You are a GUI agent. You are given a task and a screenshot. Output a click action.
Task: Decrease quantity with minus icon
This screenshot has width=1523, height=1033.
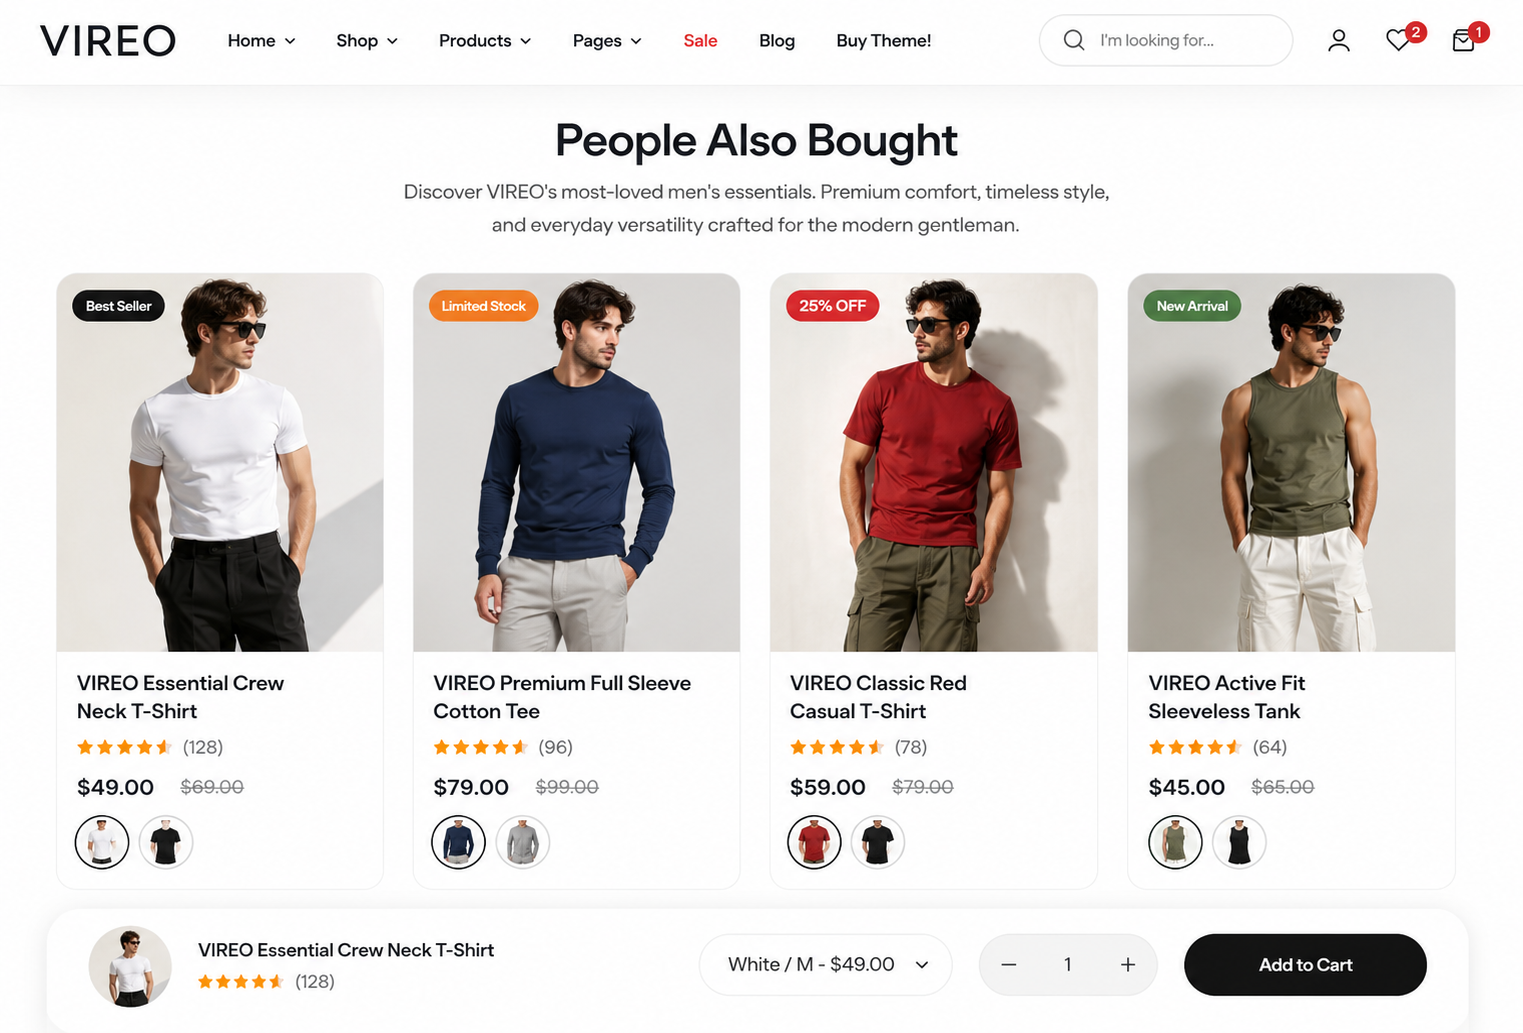(1008, 965)
